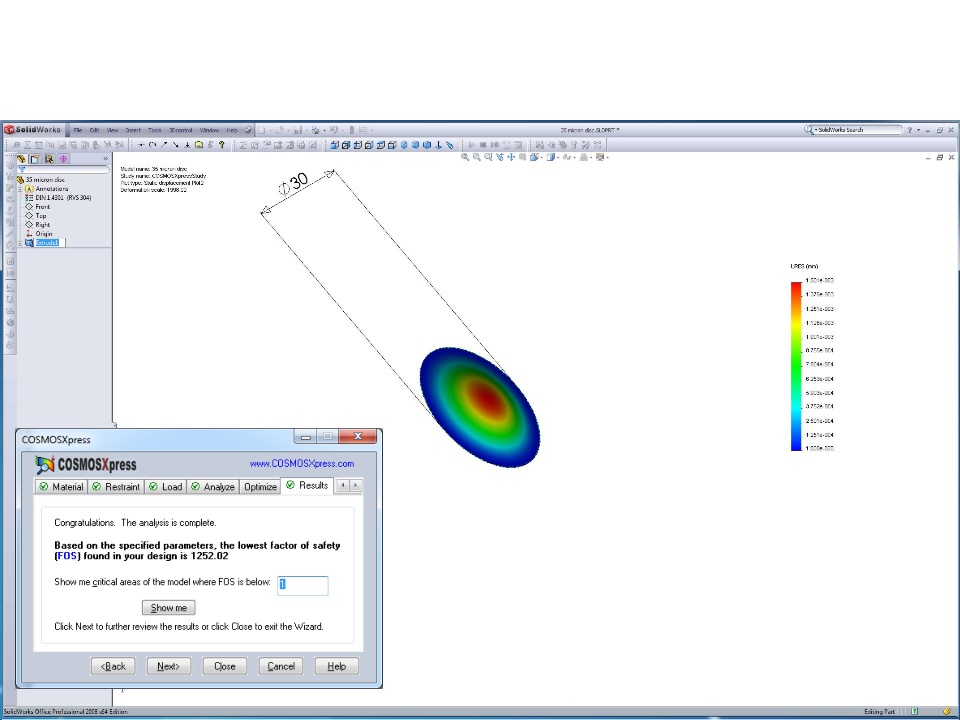The image size is (960, 720).
Task: Click the Zoom to Area icon
Action: 477,157
